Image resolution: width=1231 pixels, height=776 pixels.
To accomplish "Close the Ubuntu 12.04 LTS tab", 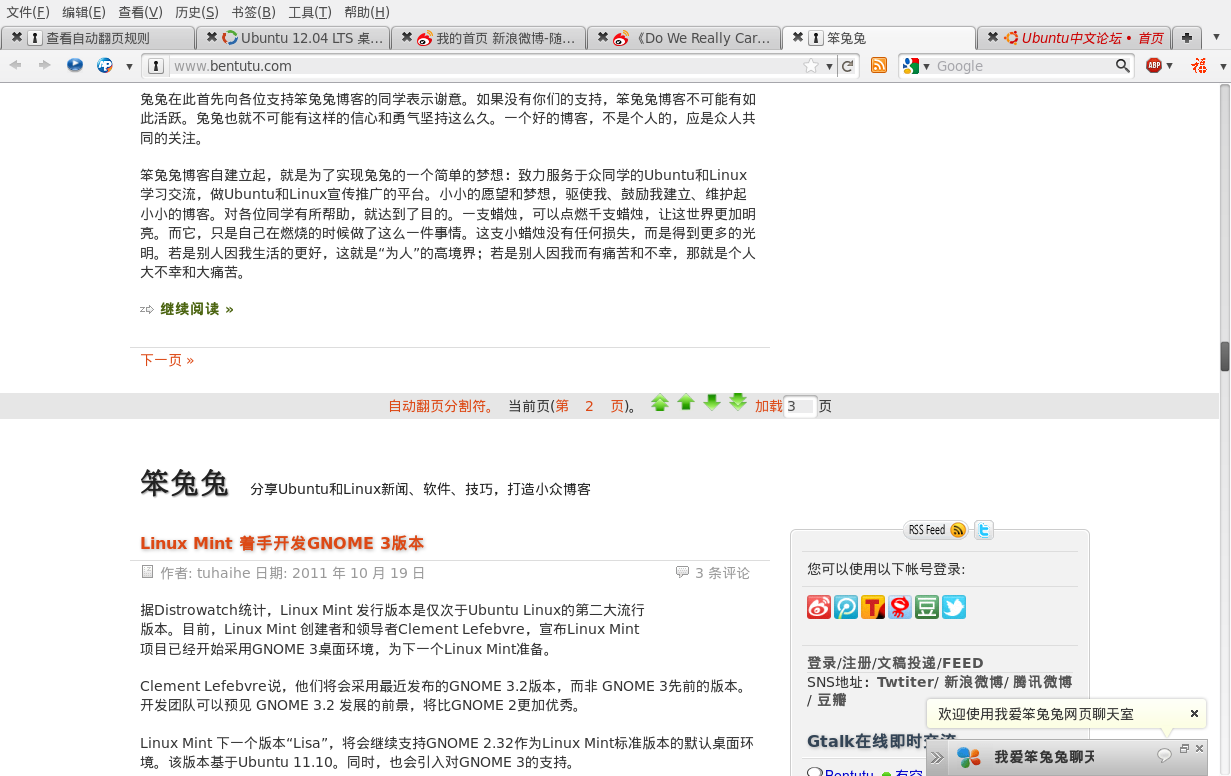I will [x=212, y=37].
